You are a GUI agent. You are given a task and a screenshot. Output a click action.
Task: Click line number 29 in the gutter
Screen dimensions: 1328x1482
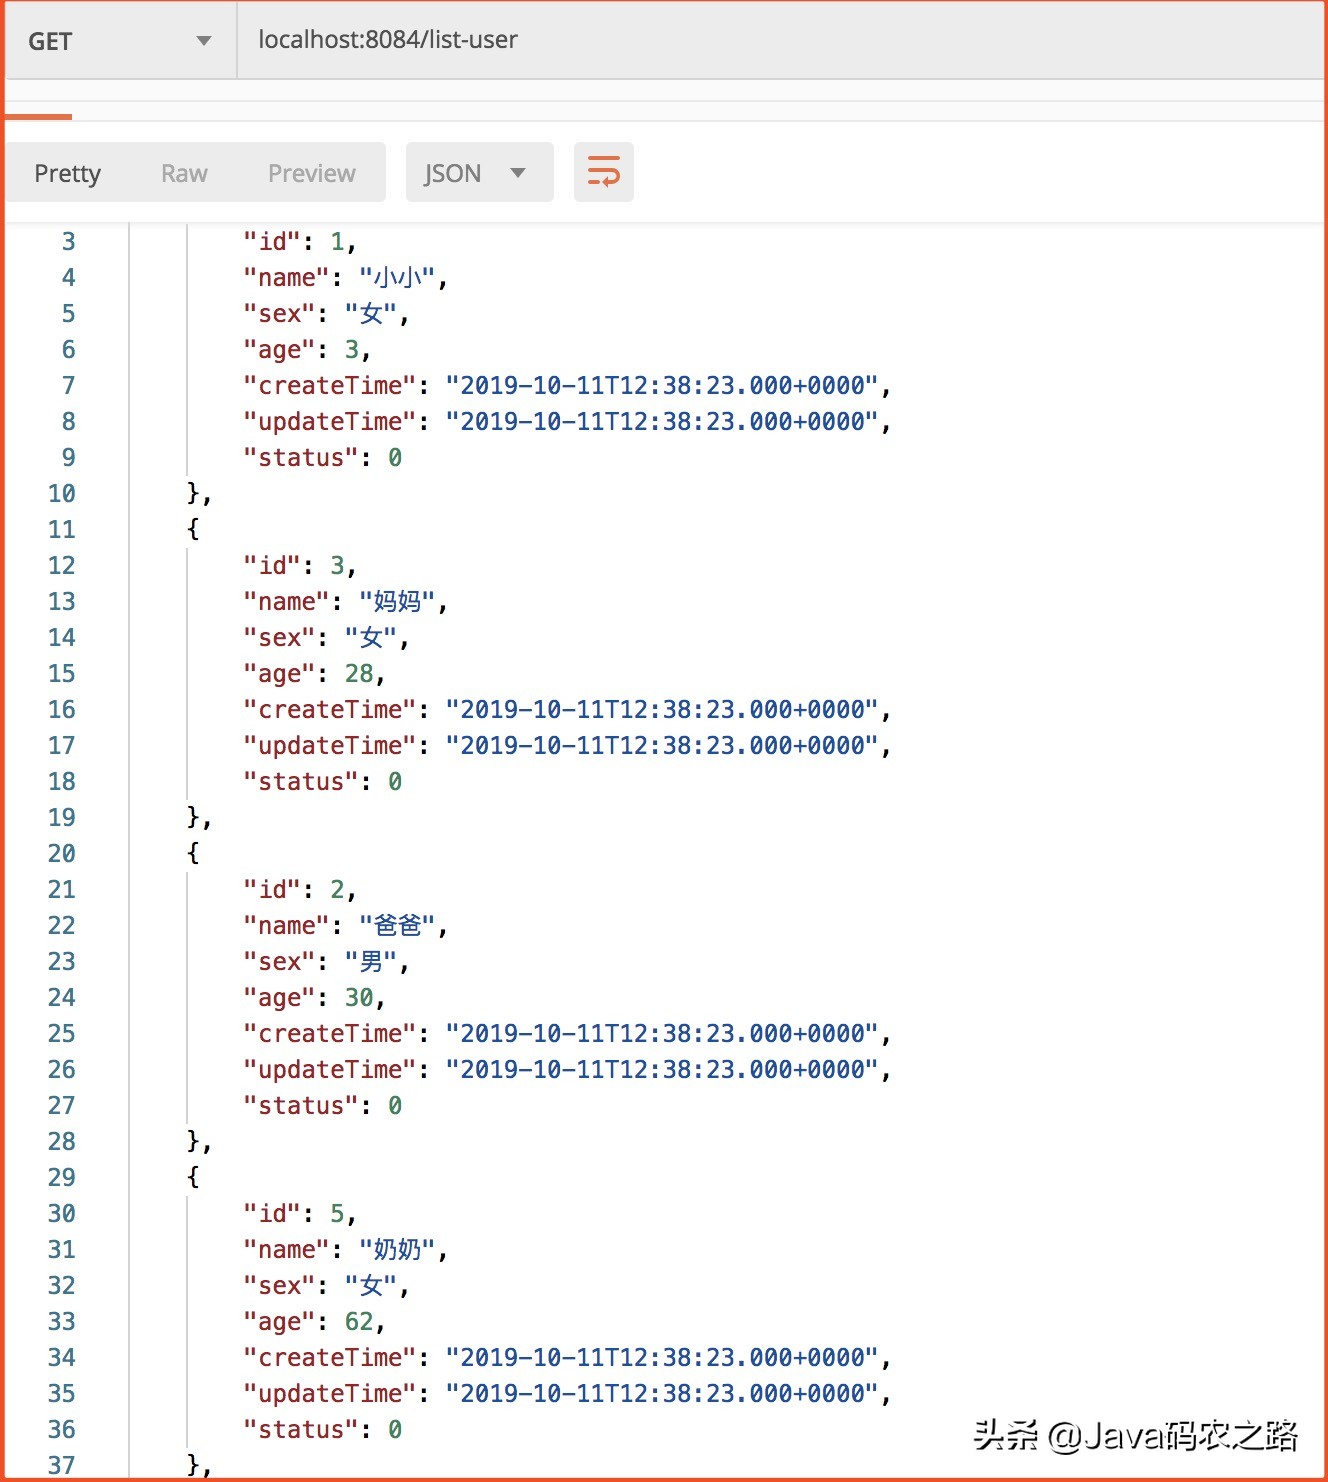[x=62, y=1178]
